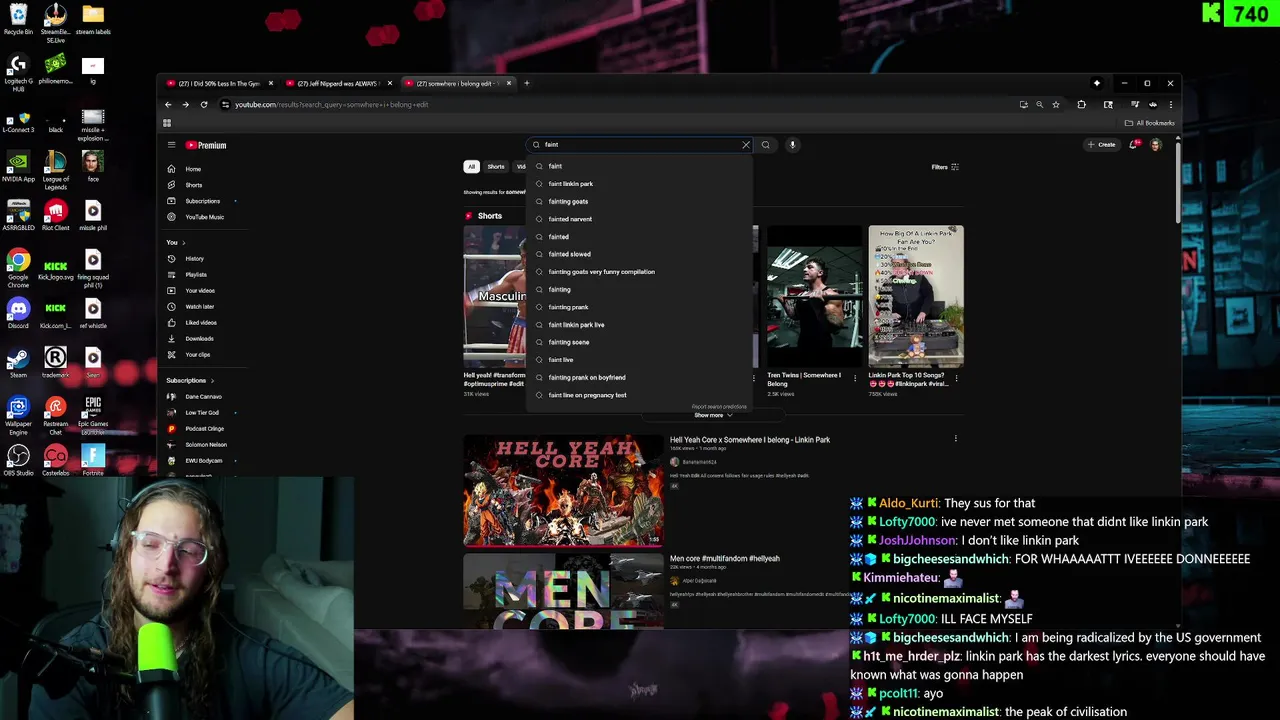Open a new browser tab
1280x720 pixels.
pos(527,83)
